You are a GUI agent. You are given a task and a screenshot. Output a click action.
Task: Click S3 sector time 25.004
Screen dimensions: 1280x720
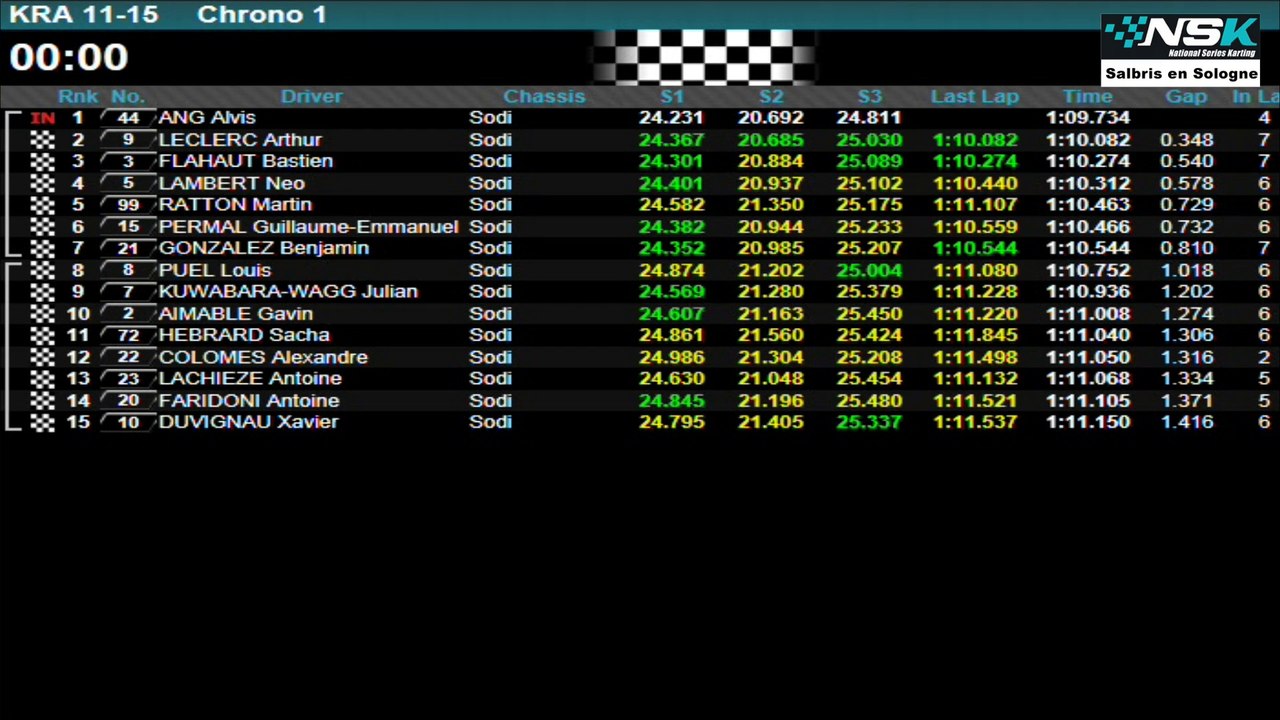coord(869,270)
